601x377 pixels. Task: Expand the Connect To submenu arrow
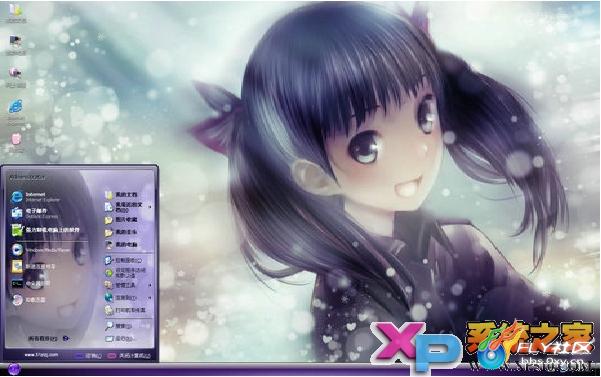[x=150, y=298]
